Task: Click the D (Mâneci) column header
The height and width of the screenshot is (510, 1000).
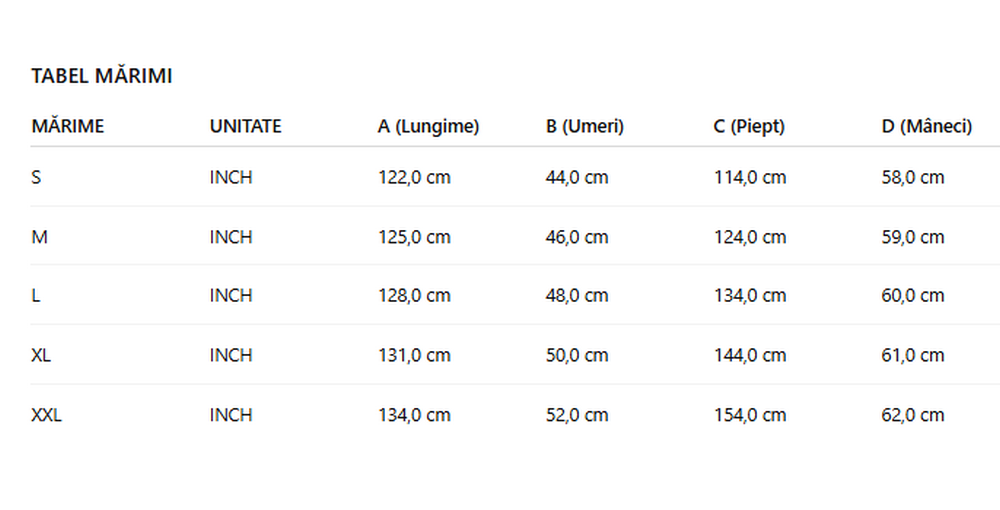Action: tap(927, 126)
